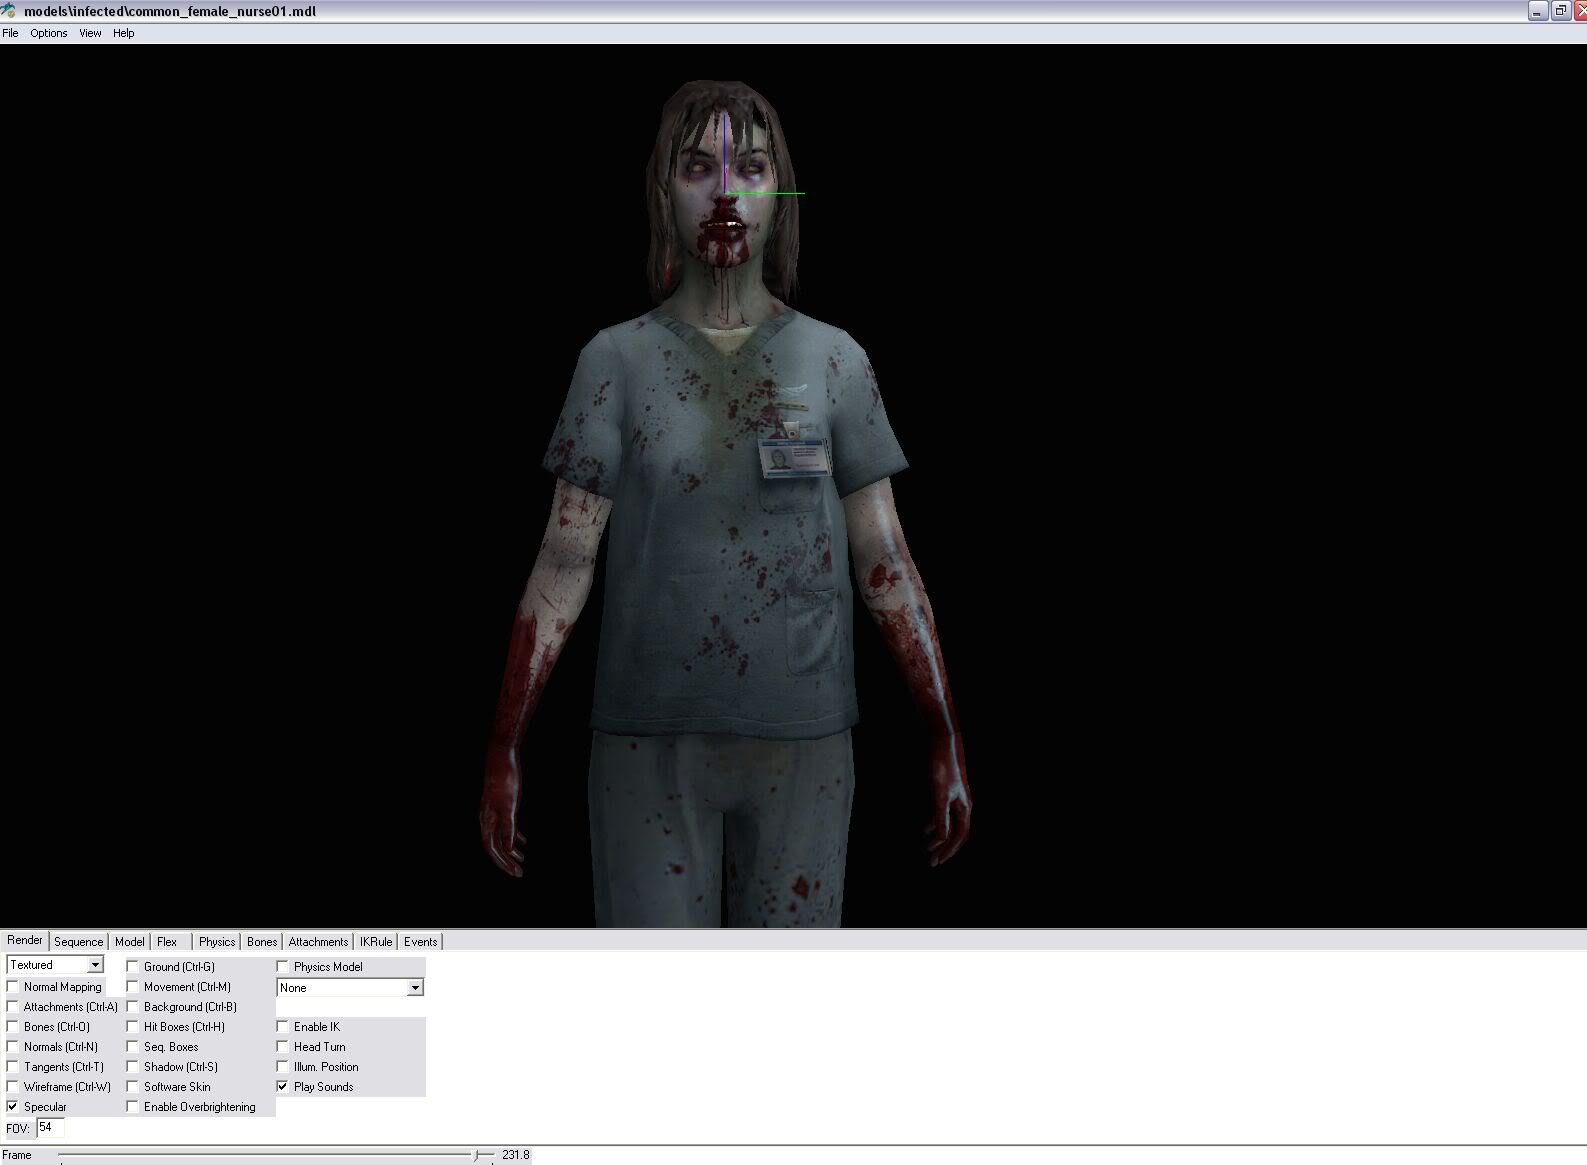Open the Textured render mode dropdown
Viewport: 1587px width, 1165px height.
coord(95,965)
